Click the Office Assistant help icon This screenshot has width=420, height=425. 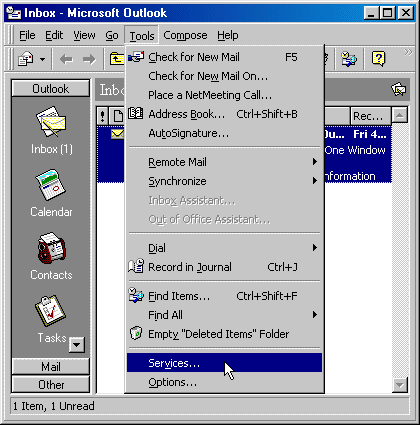378,59
